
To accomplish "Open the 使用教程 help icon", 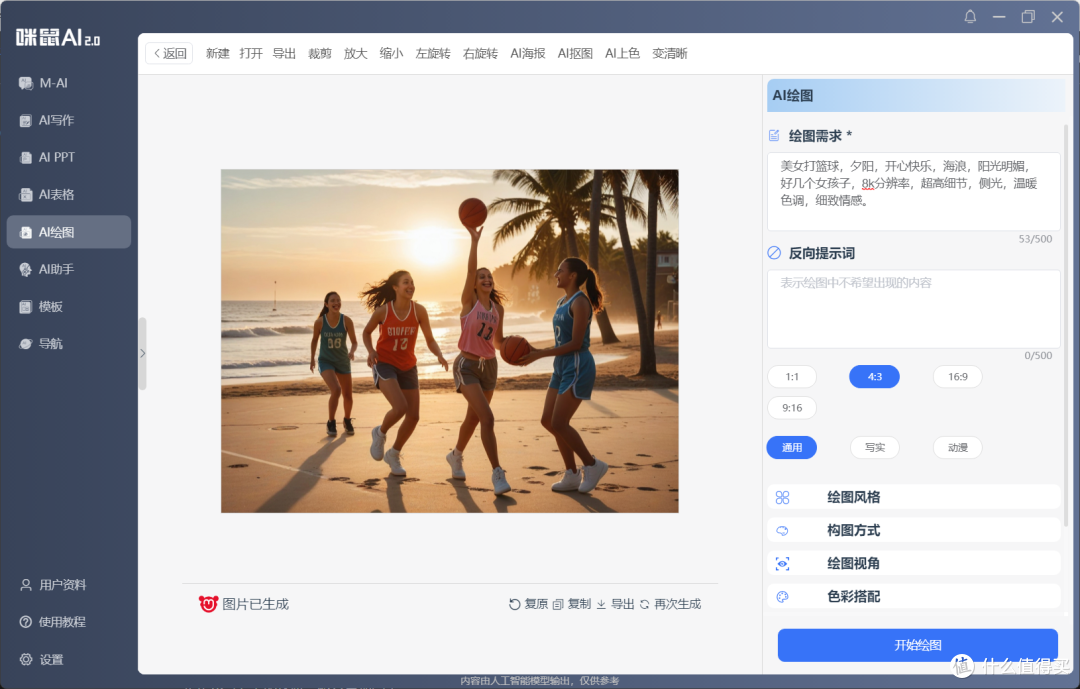I will point(25,622).
